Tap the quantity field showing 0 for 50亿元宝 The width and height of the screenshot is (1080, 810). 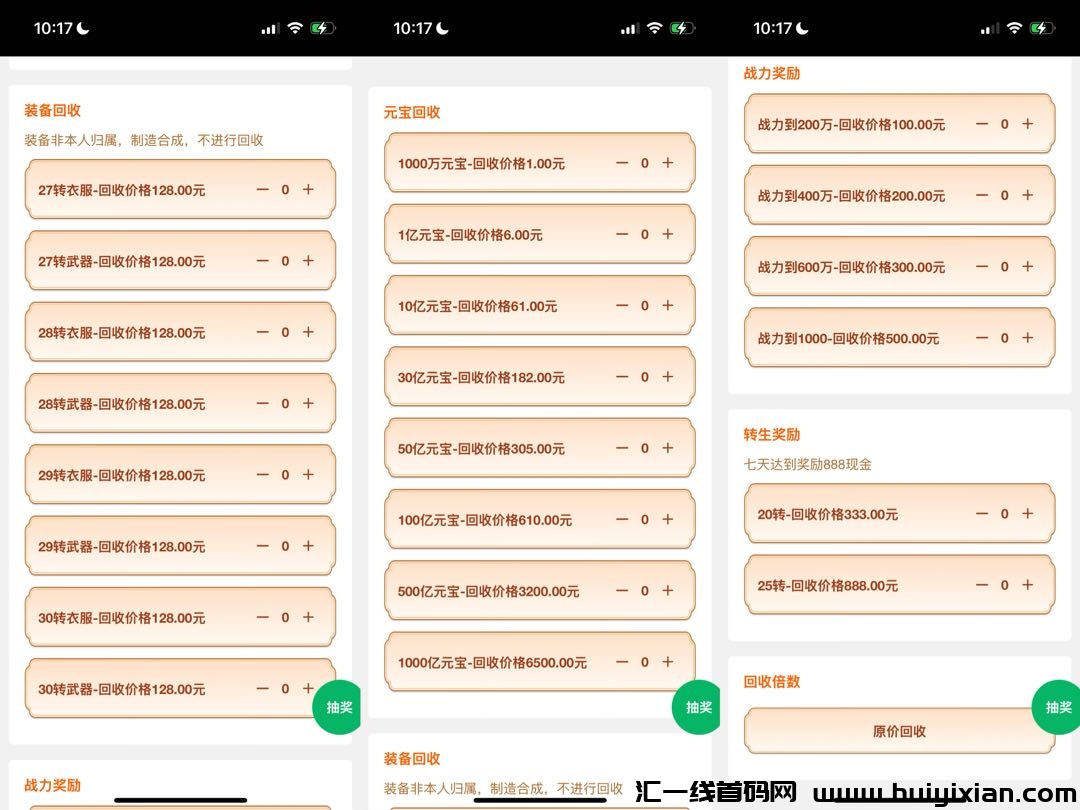645,448
